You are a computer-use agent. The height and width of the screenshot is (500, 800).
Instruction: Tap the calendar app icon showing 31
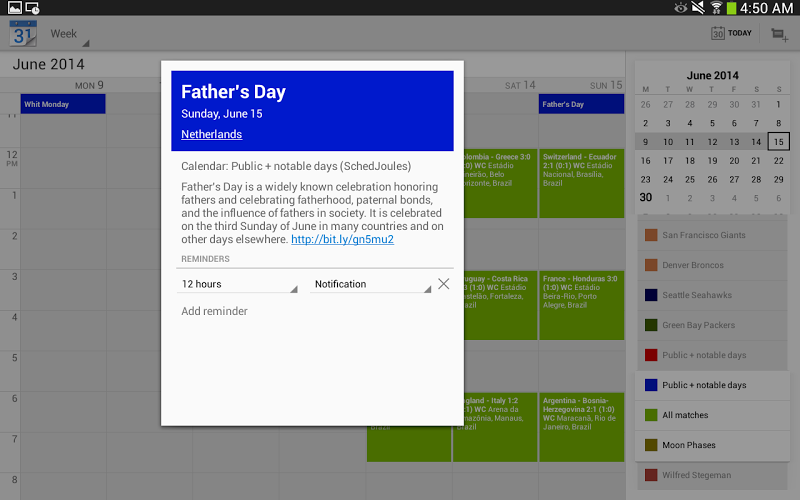point(23,34)
